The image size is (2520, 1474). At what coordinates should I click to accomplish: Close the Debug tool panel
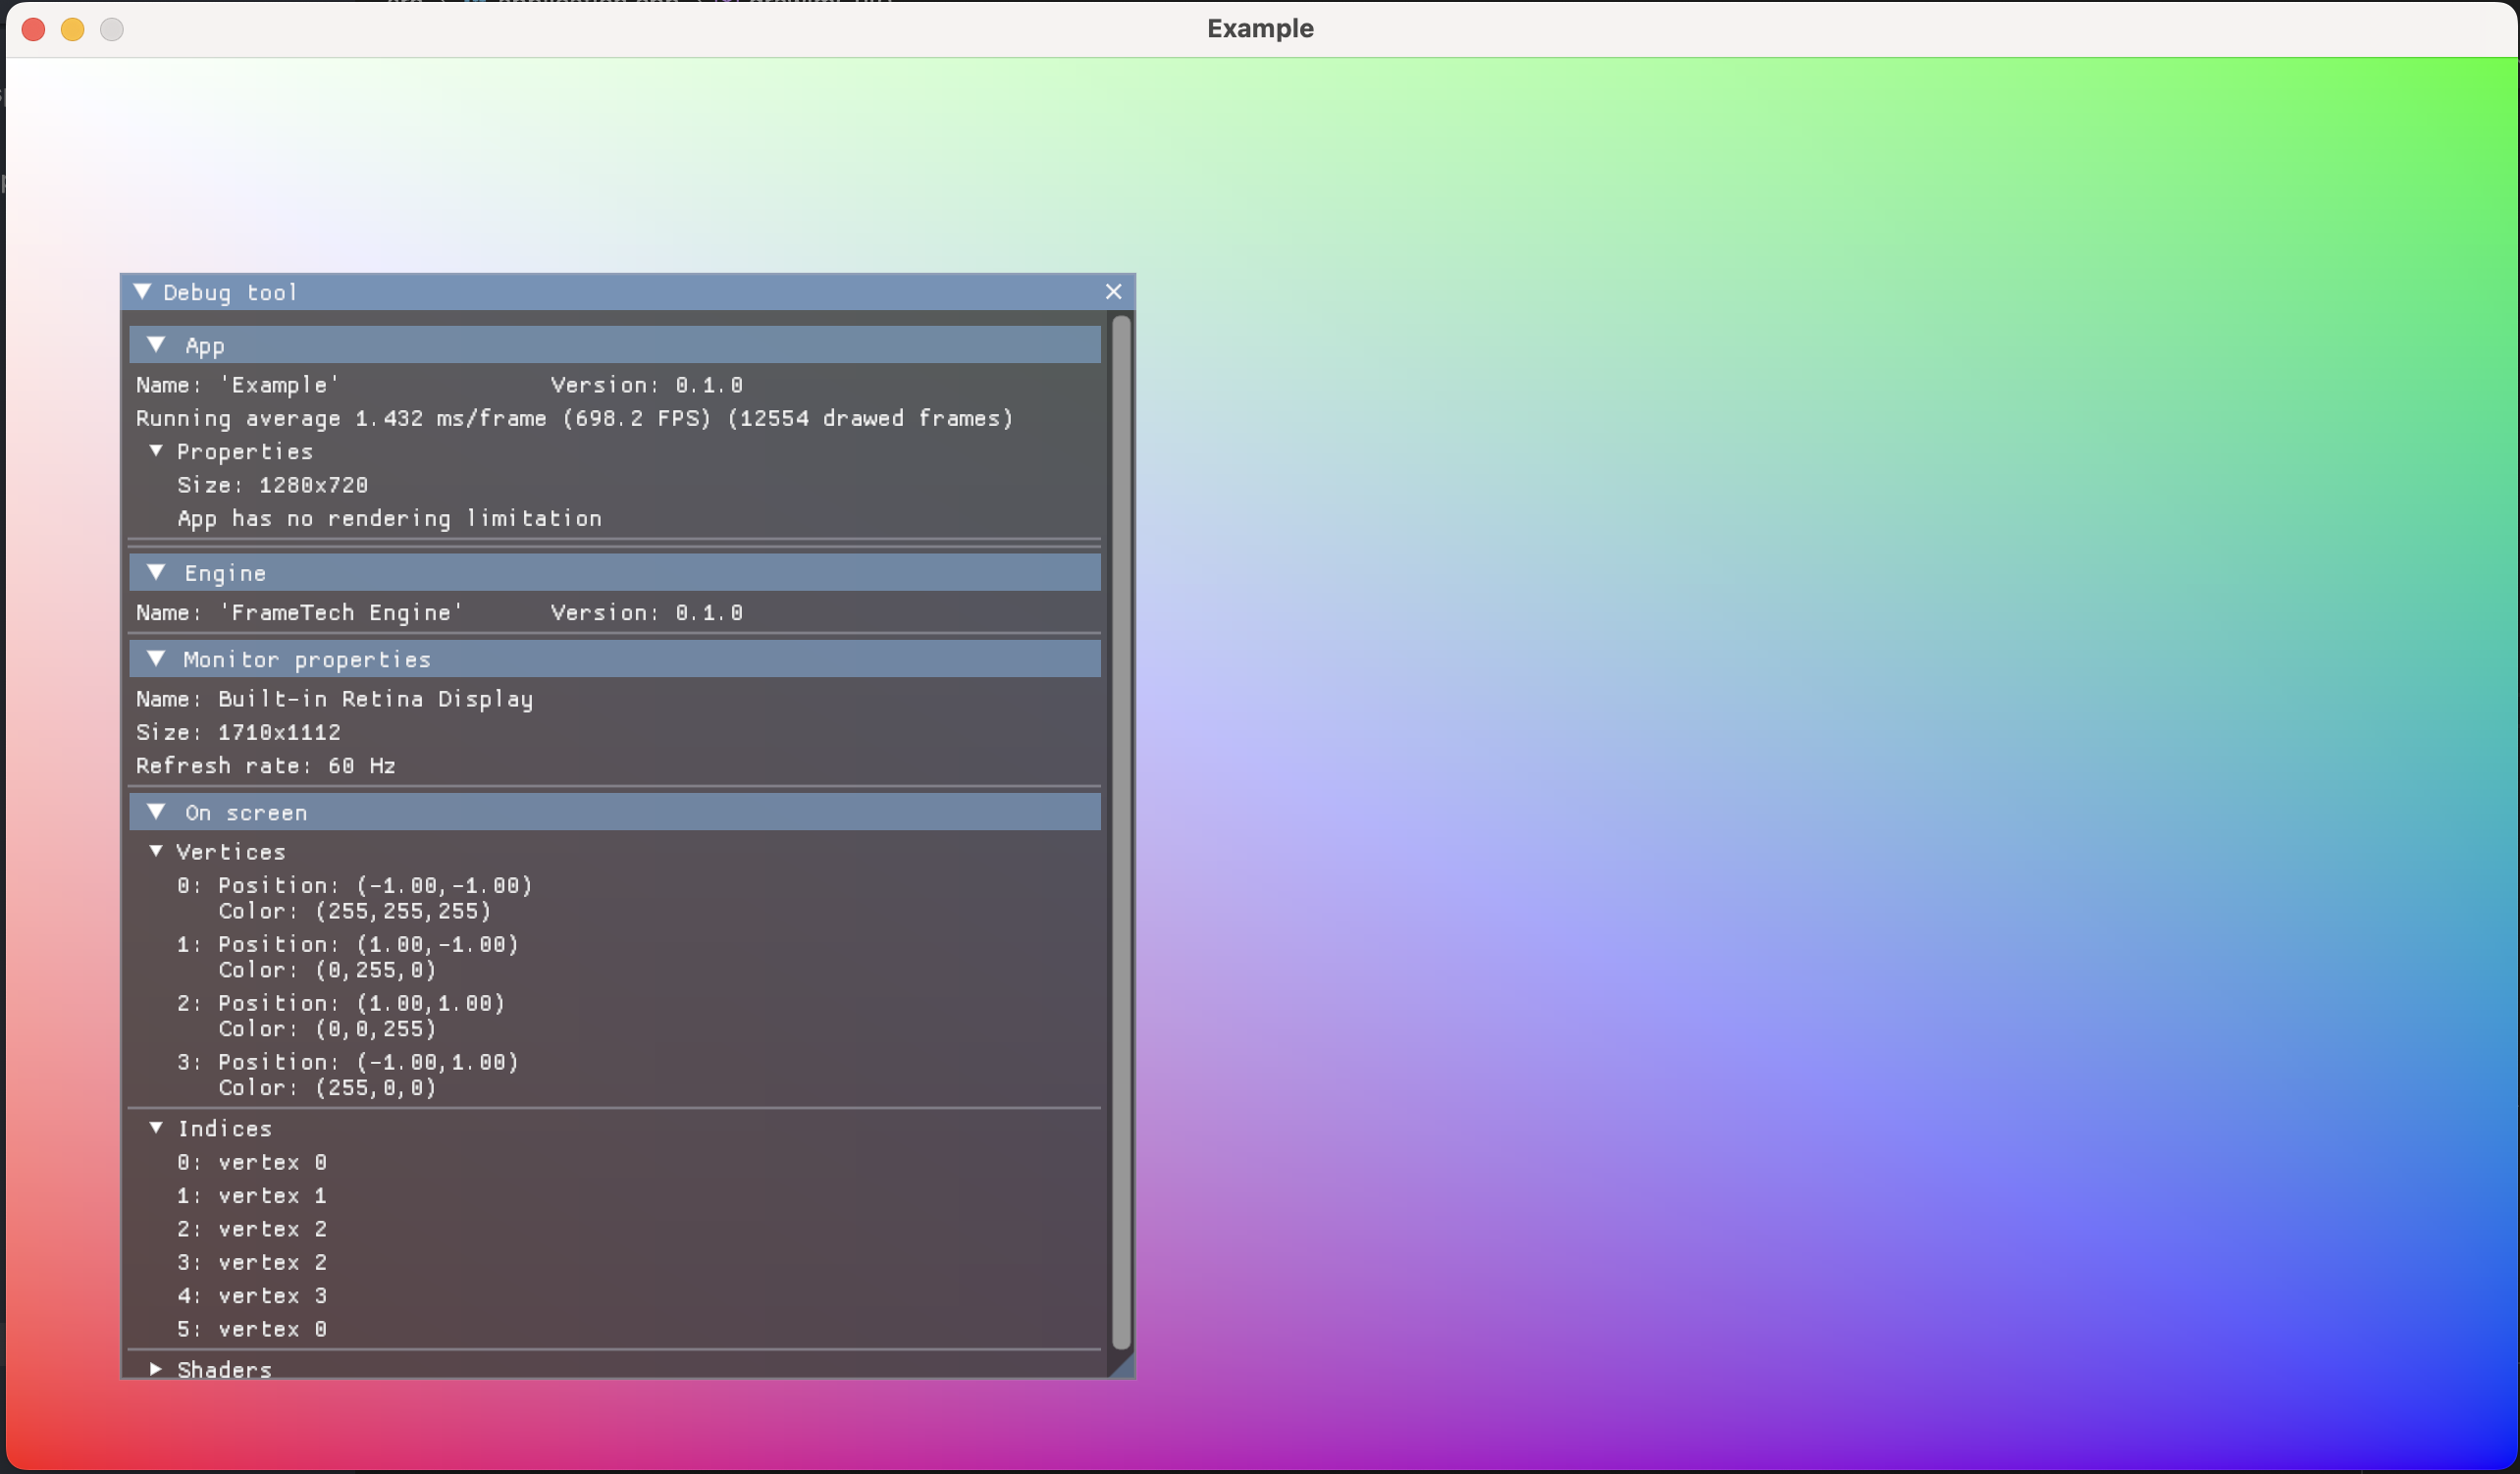pos(1113,292)
